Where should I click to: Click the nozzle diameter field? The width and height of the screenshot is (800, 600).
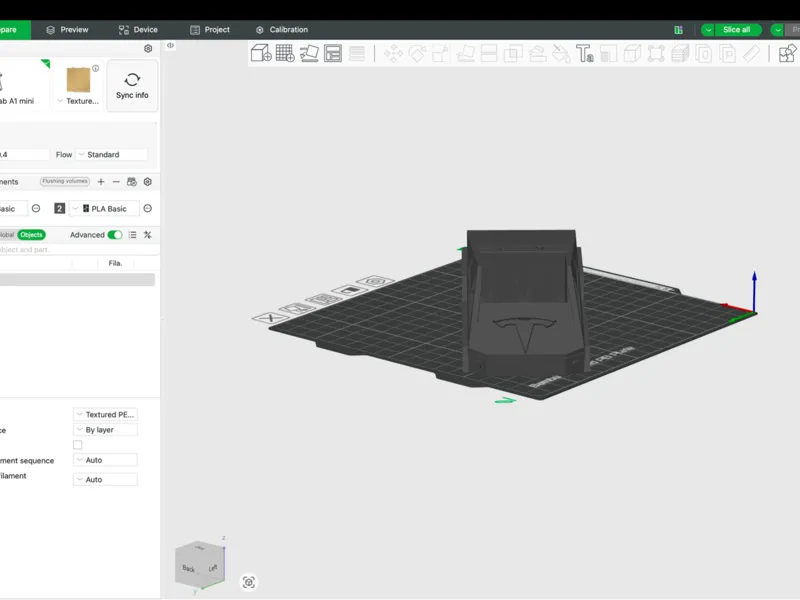23,155
